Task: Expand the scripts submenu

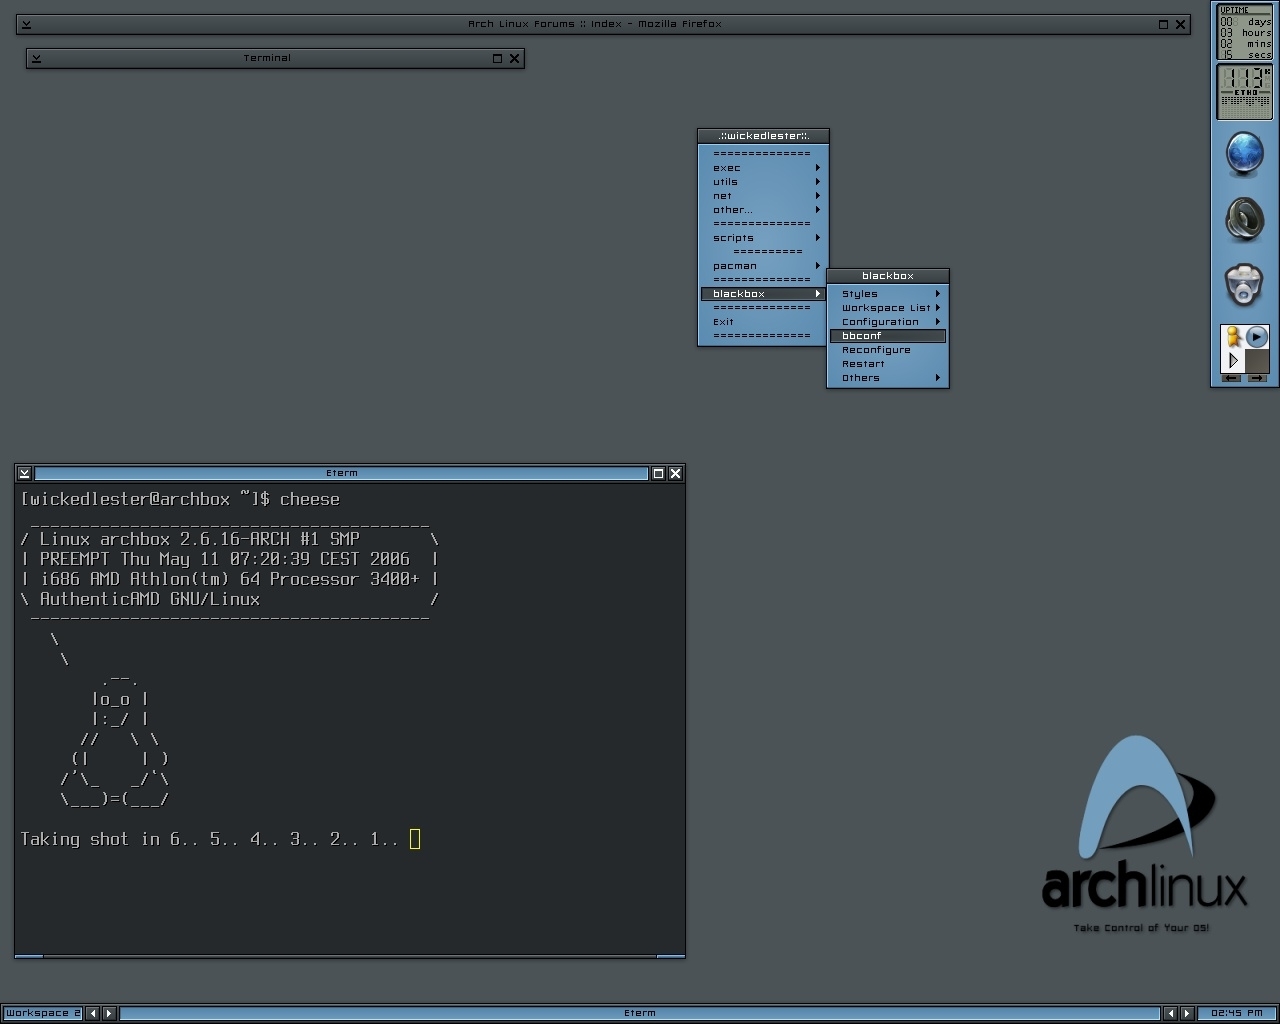Action: 763,238
